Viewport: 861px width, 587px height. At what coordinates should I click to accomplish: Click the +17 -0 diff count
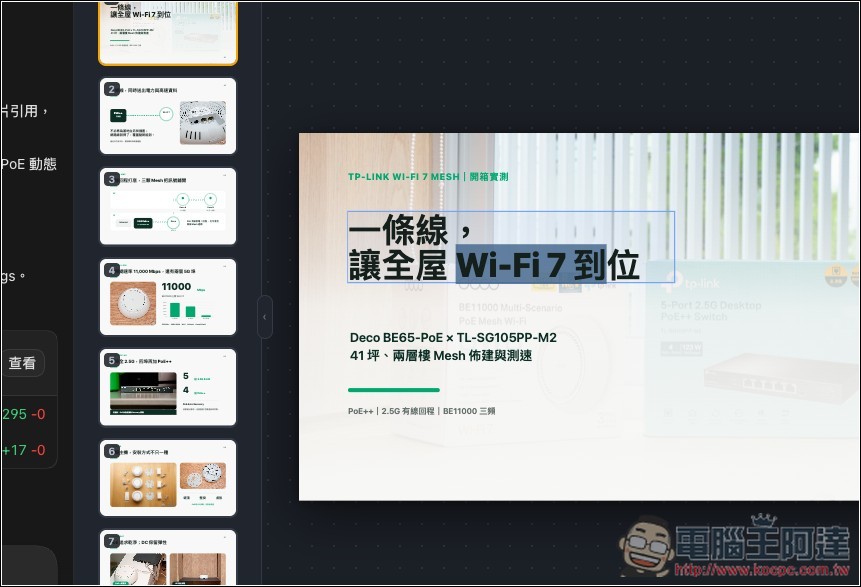(24, 450)
